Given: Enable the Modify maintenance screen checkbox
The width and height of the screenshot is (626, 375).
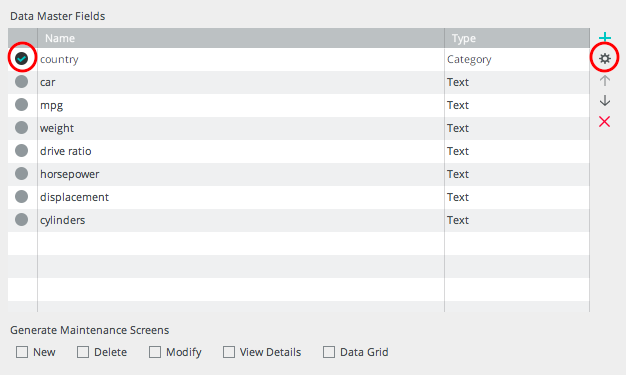Looking at the screenshot, I should pos(155,352).
